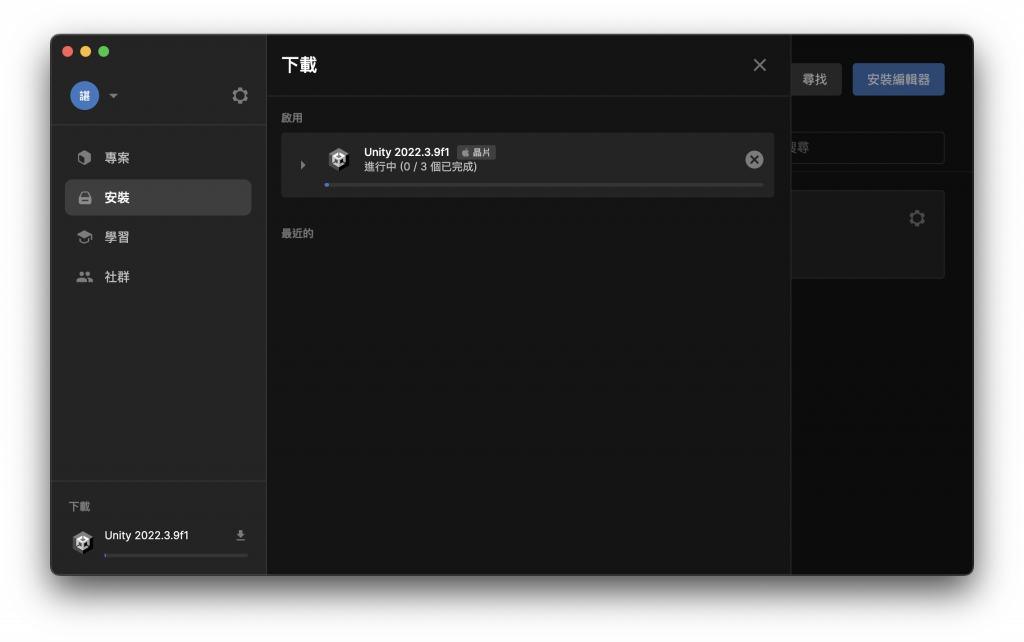Click the Unity logo in download row
Image resolution: width=1024 pixels, height=642 pixels.
[x=339, y=159]
